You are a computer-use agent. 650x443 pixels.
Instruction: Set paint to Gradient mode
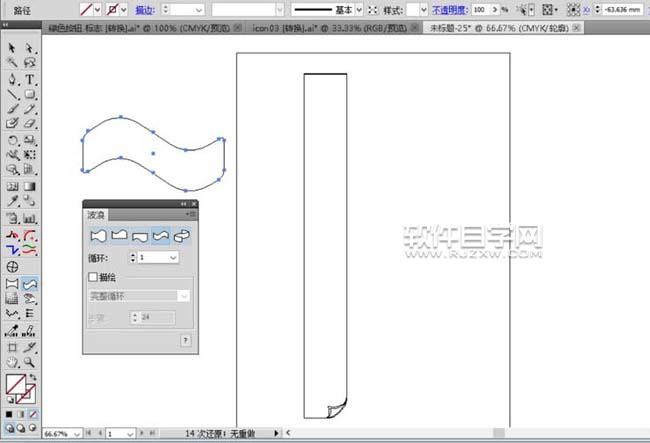(21, 414)
